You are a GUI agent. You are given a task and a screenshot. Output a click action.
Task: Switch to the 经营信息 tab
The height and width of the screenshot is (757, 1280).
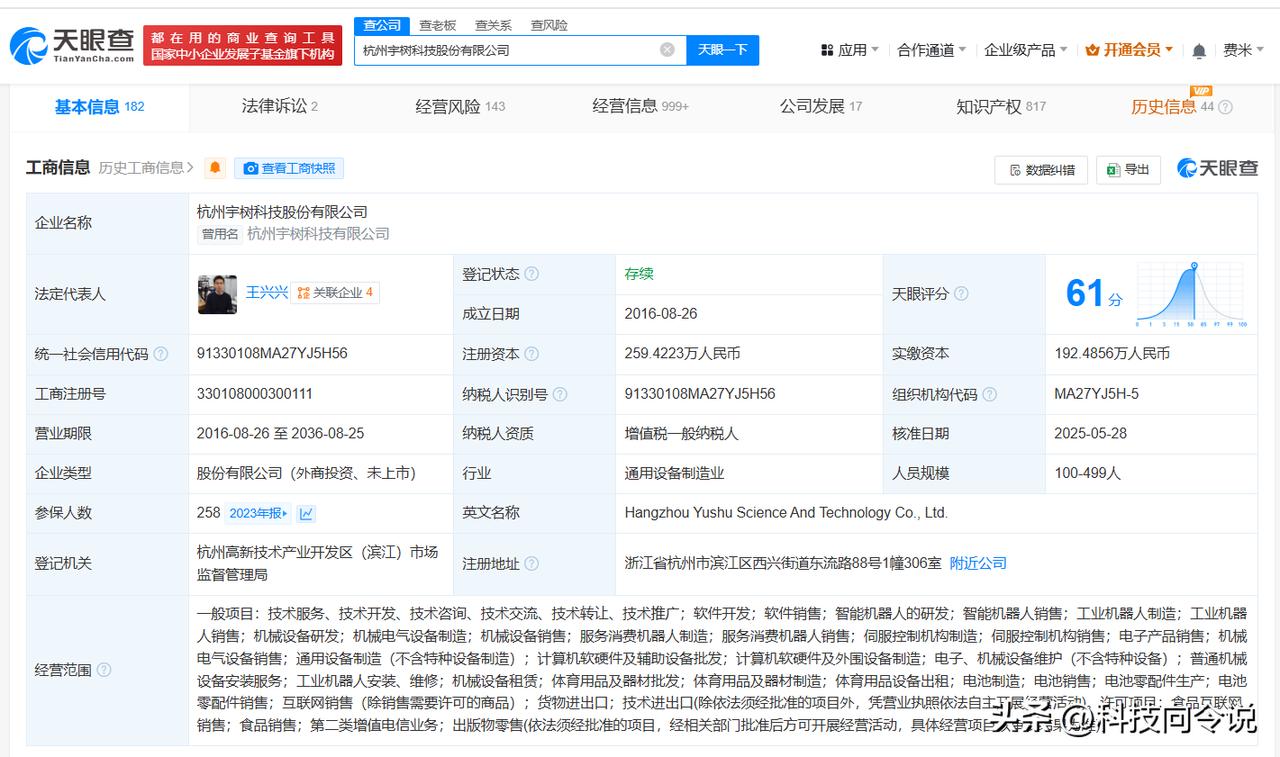(640, 106)
